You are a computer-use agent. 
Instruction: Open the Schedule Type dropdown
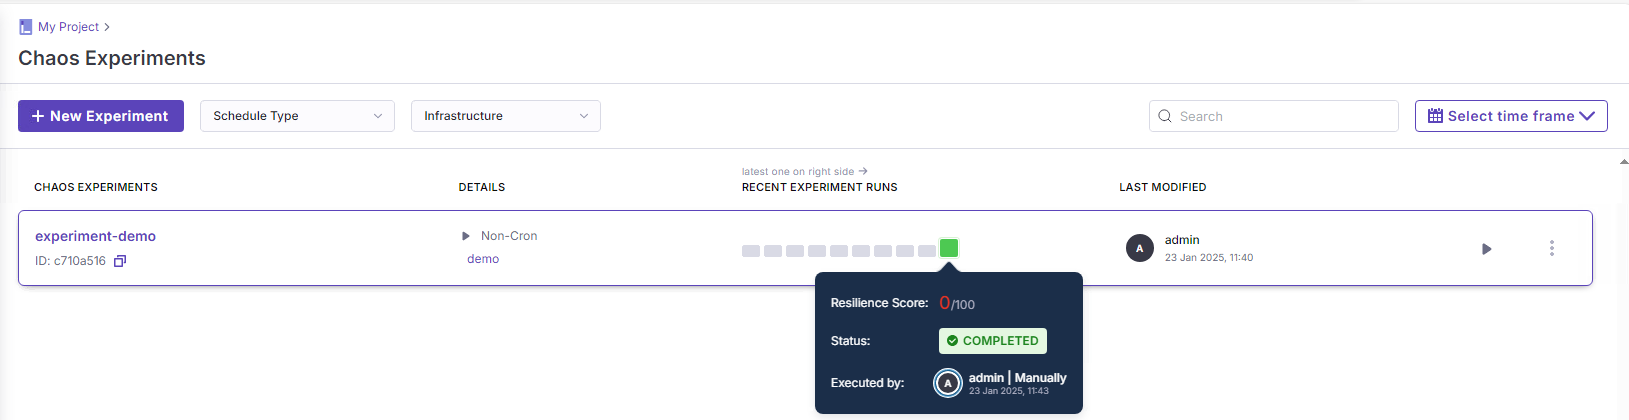click(297, 116)
